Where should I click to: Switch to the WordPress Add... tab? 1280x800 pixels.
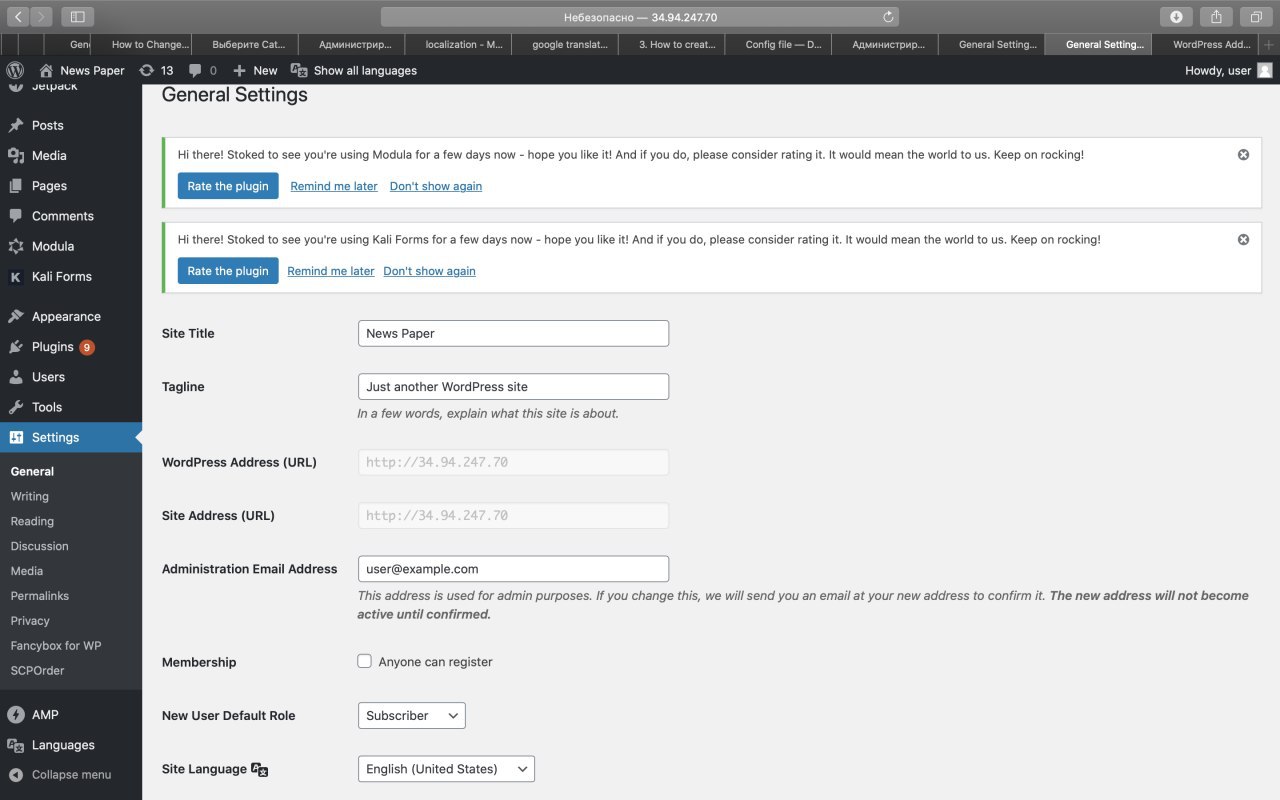pos(1211,45)
